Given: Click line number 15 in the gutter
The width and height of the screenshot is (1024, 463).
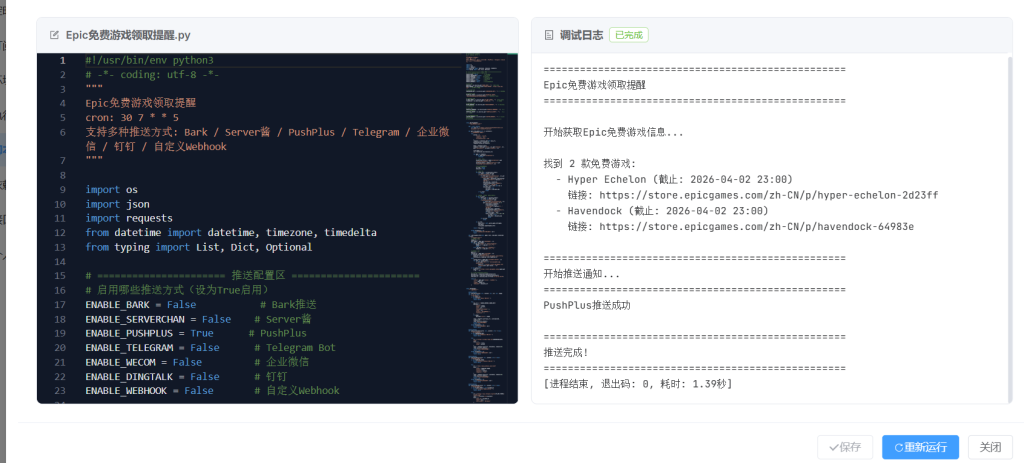Looking at the screenshot, I should tap(60, 276).
